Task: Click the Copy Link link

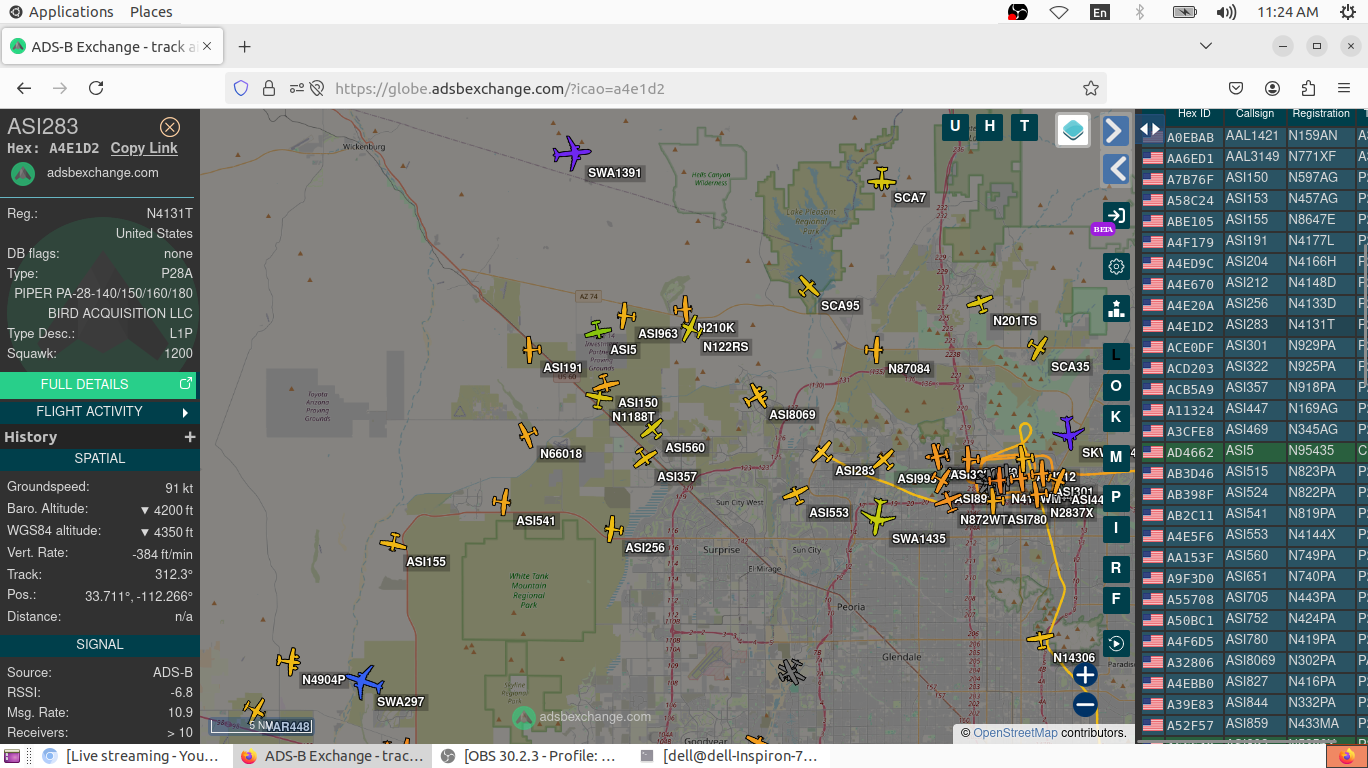Action: pos(144,148)
